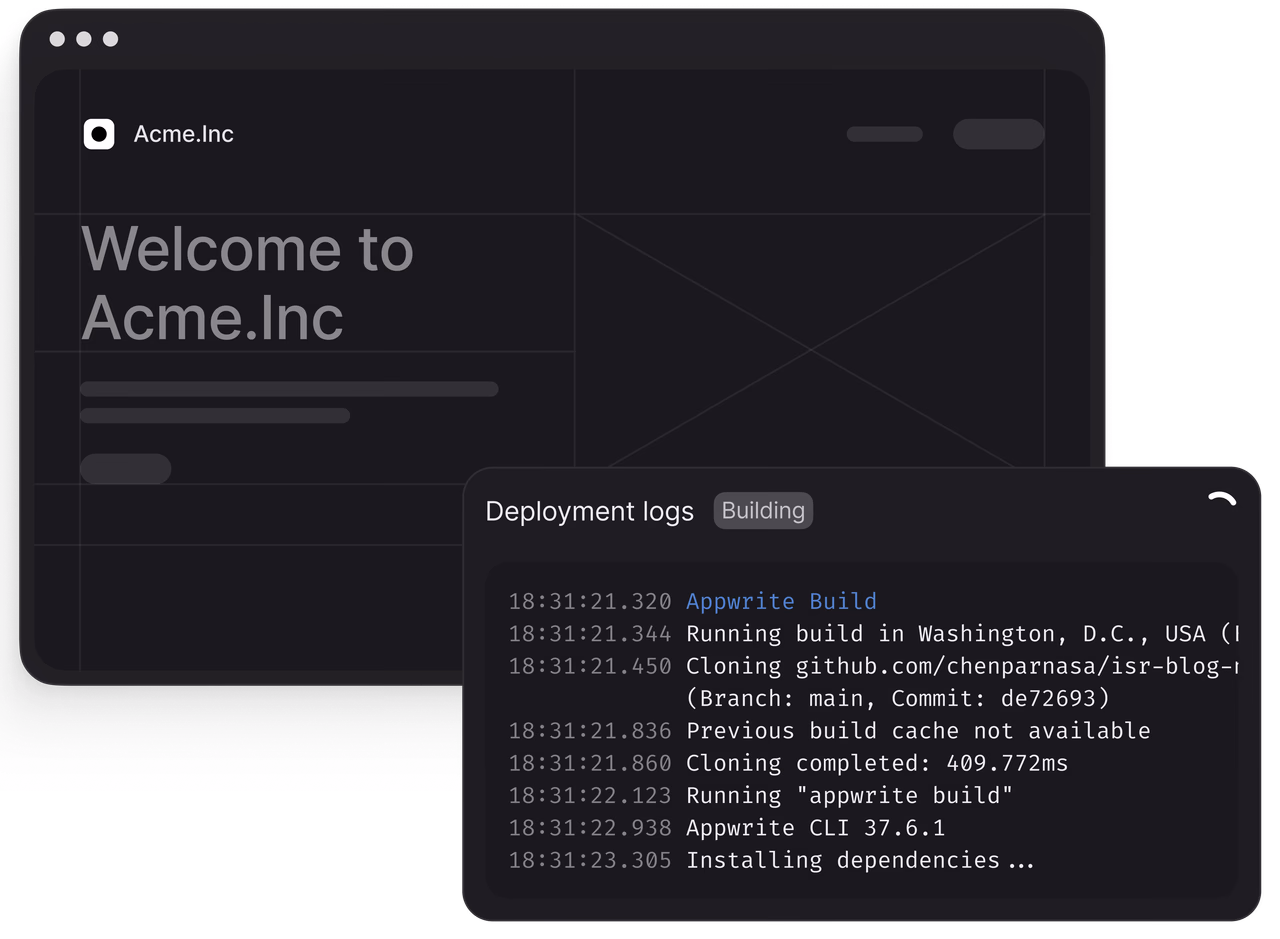
Task: Click timestamp 18:31:21.320
Action: click(x=590, y=601)
